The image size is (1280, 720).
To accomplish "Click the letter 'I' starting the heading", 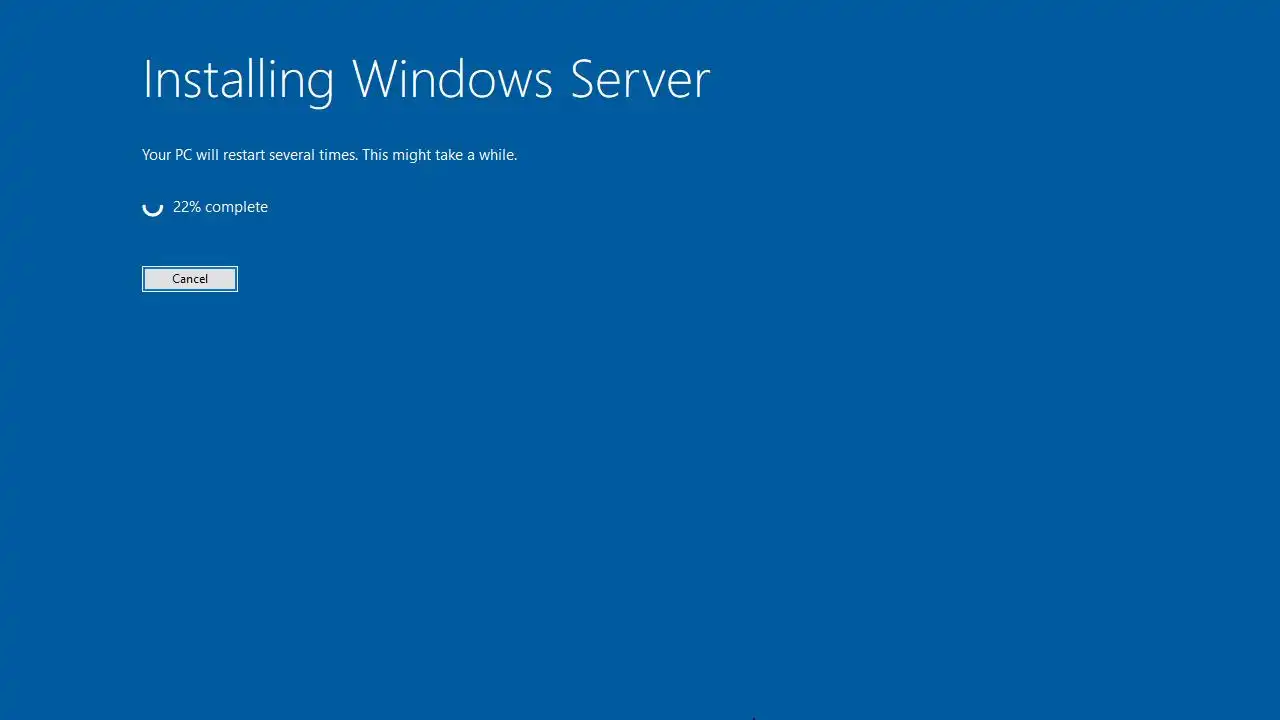I will point(147,79).
